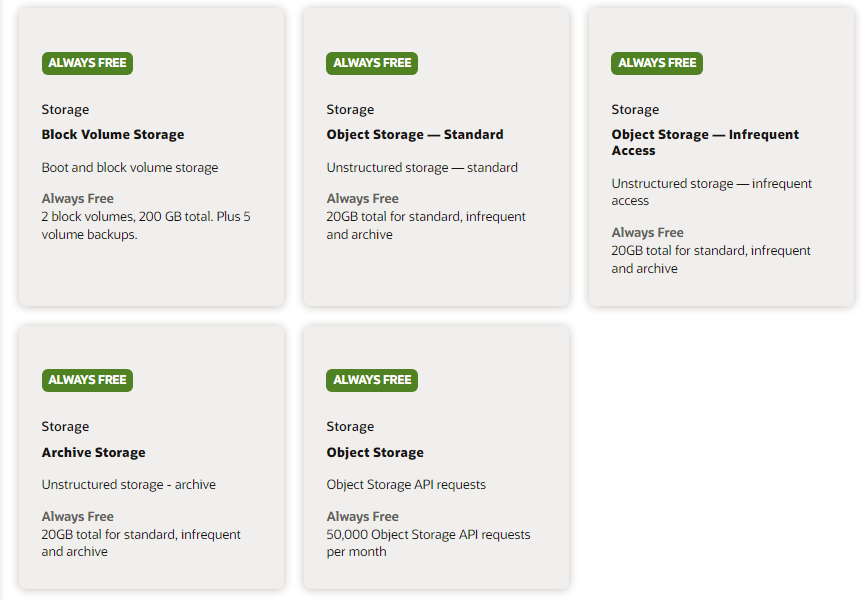Click the 50,000 Object Storage API requests text
This screenshot has width=867, height=600.
428,534
